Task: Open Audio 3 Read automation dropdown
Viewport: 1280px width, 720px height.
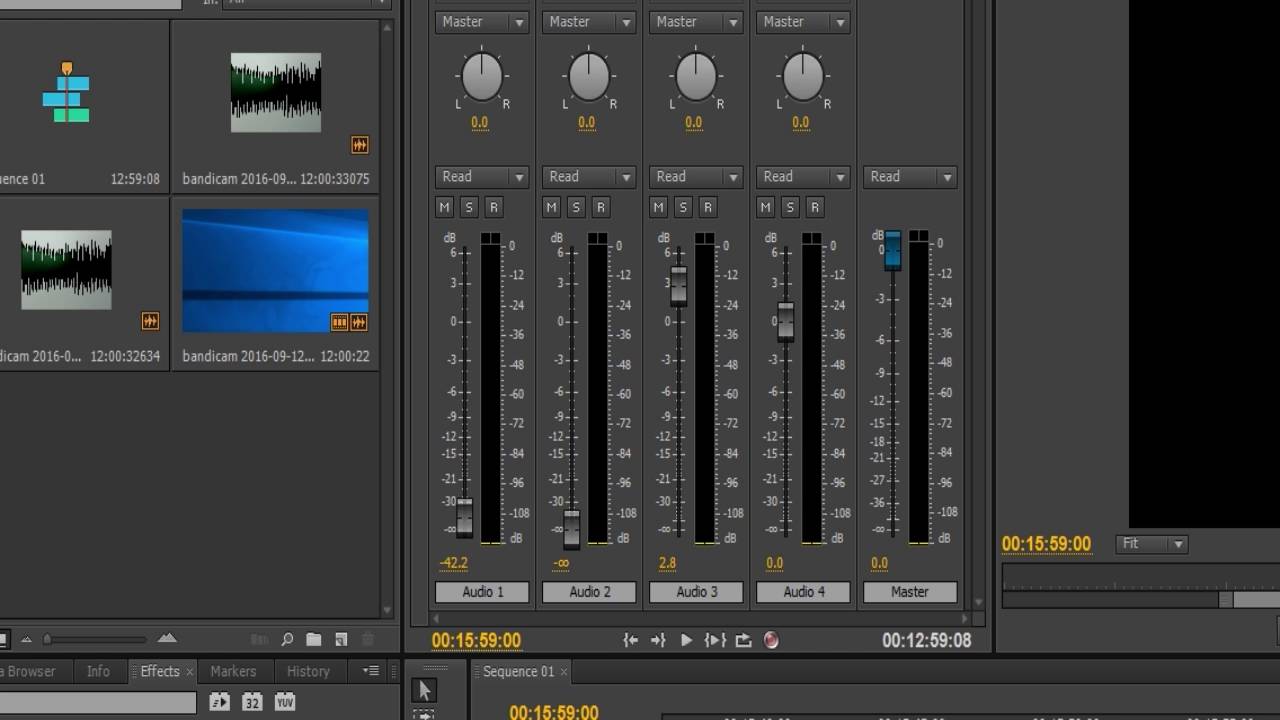Action: [696, 177]
